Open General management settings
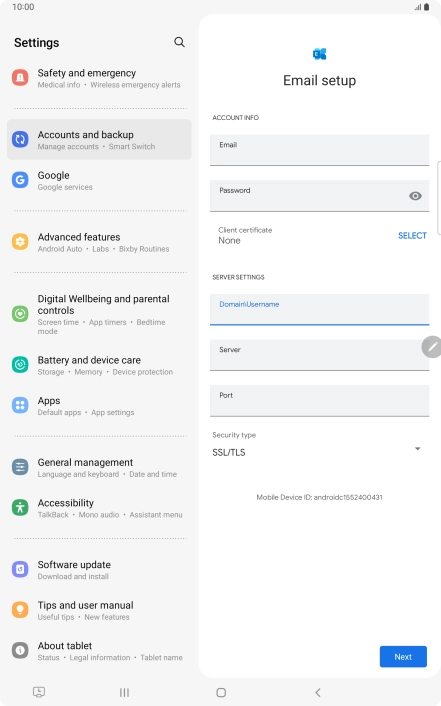Screen dimensions: 441x706 [x=99, y=467]
